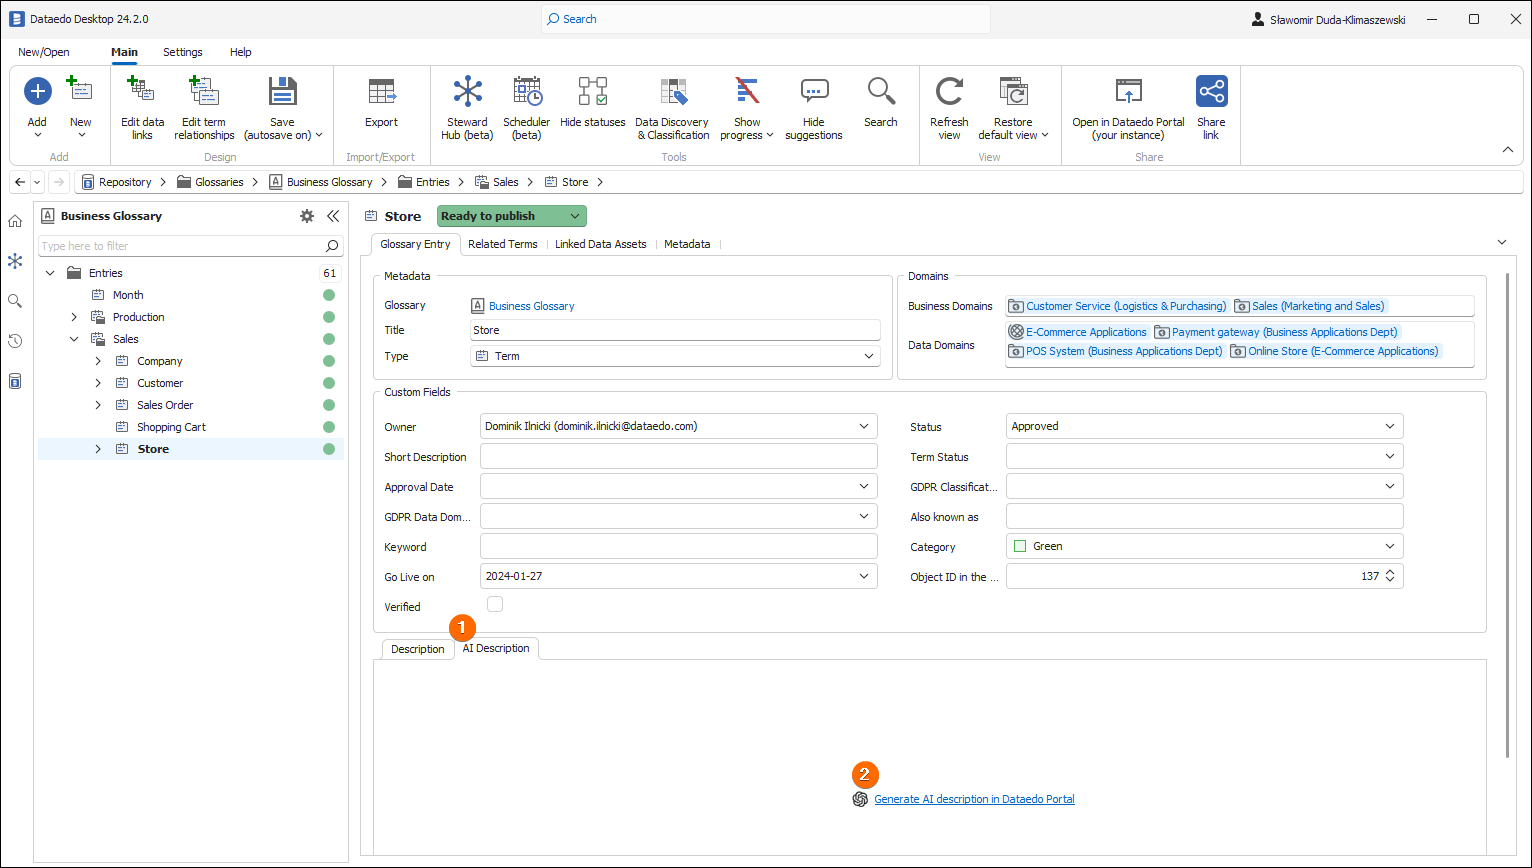Screen dimensions: 1532x868
Task: Expand the Customer tree node
Action: pyautogui.click(x=98, y=383)
